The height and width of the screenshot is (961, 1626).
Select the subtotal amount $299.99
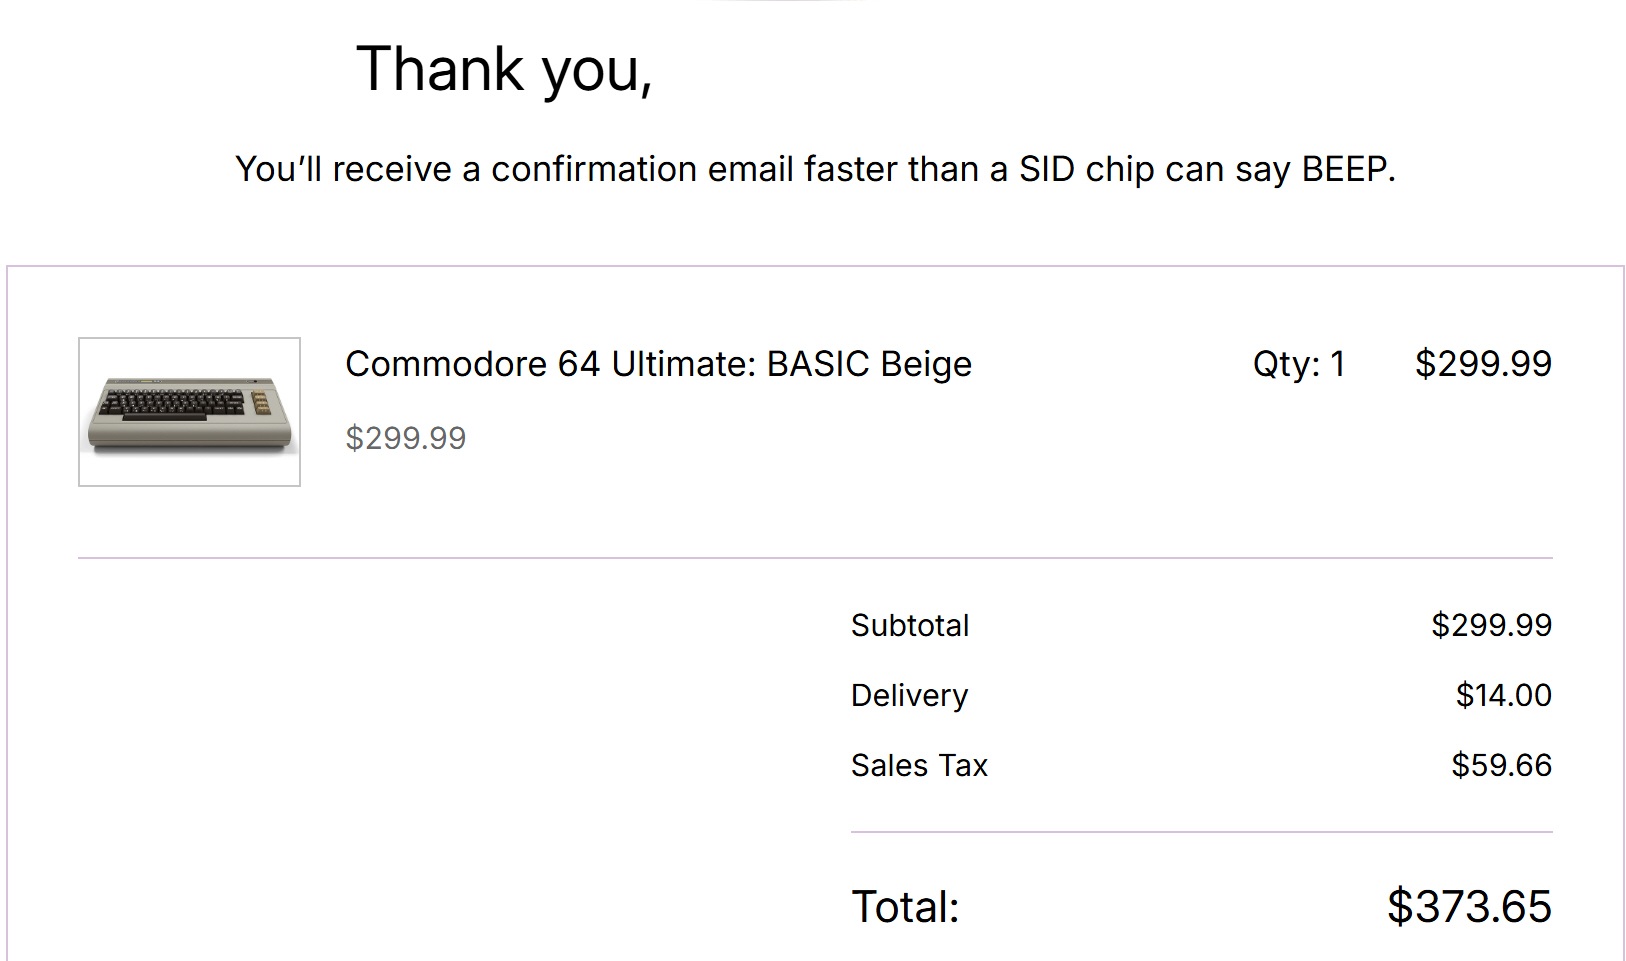click(1490, 625)
